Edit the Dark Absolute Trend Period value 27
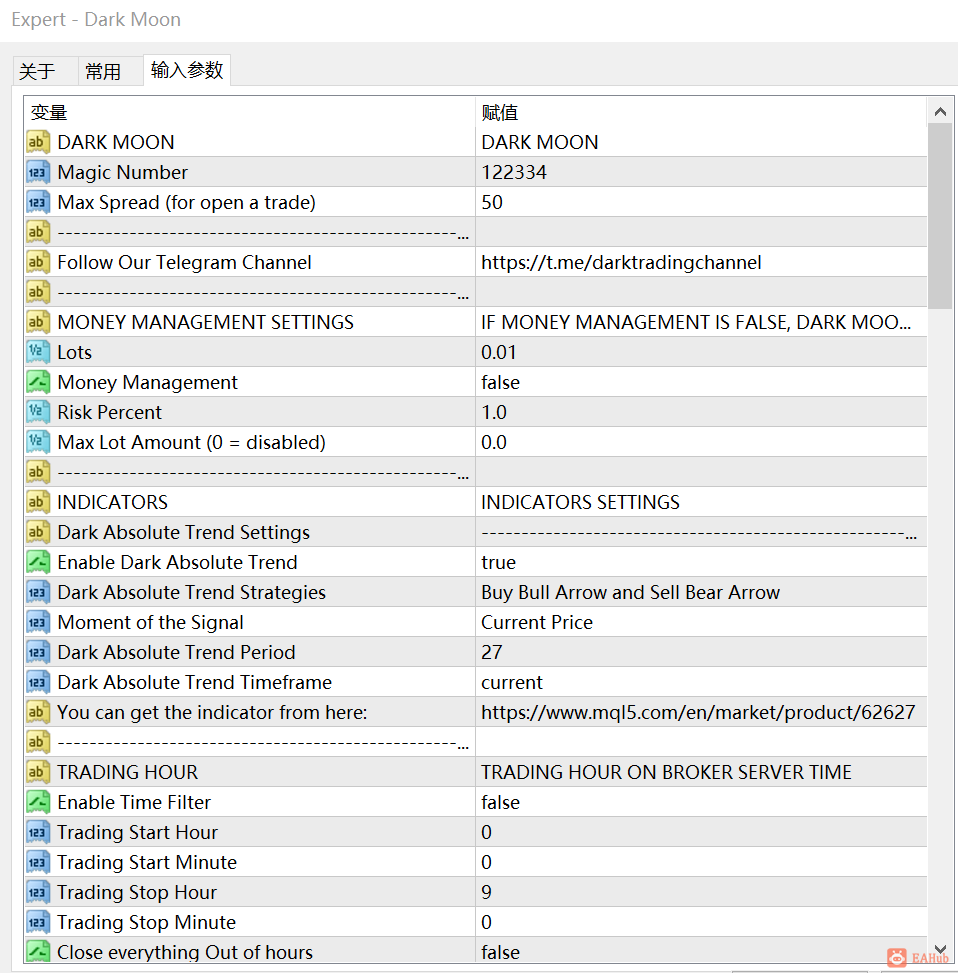Image resolution: width=958 pixels, height=973 pixels. point(701,652)
